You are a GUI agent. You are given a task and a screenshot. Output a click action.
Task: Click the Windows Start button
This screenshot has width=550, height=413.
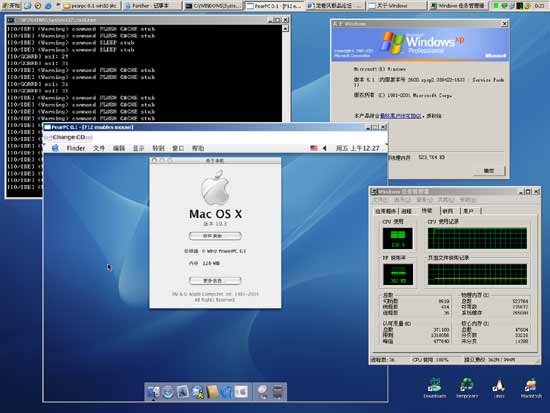(x=11, y=6)
